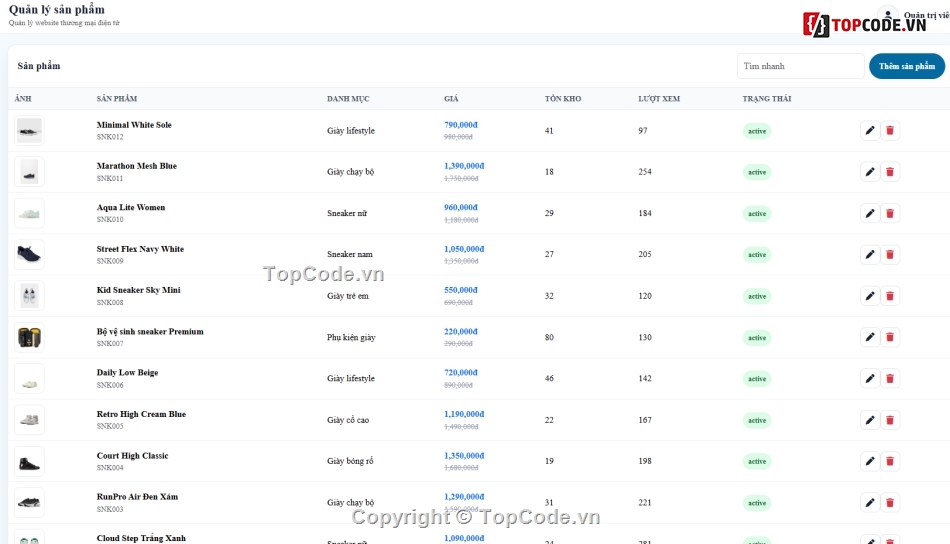Click the TỒN KHO column header
Viewport: 950px width, 544px height.
pos(563,99)
